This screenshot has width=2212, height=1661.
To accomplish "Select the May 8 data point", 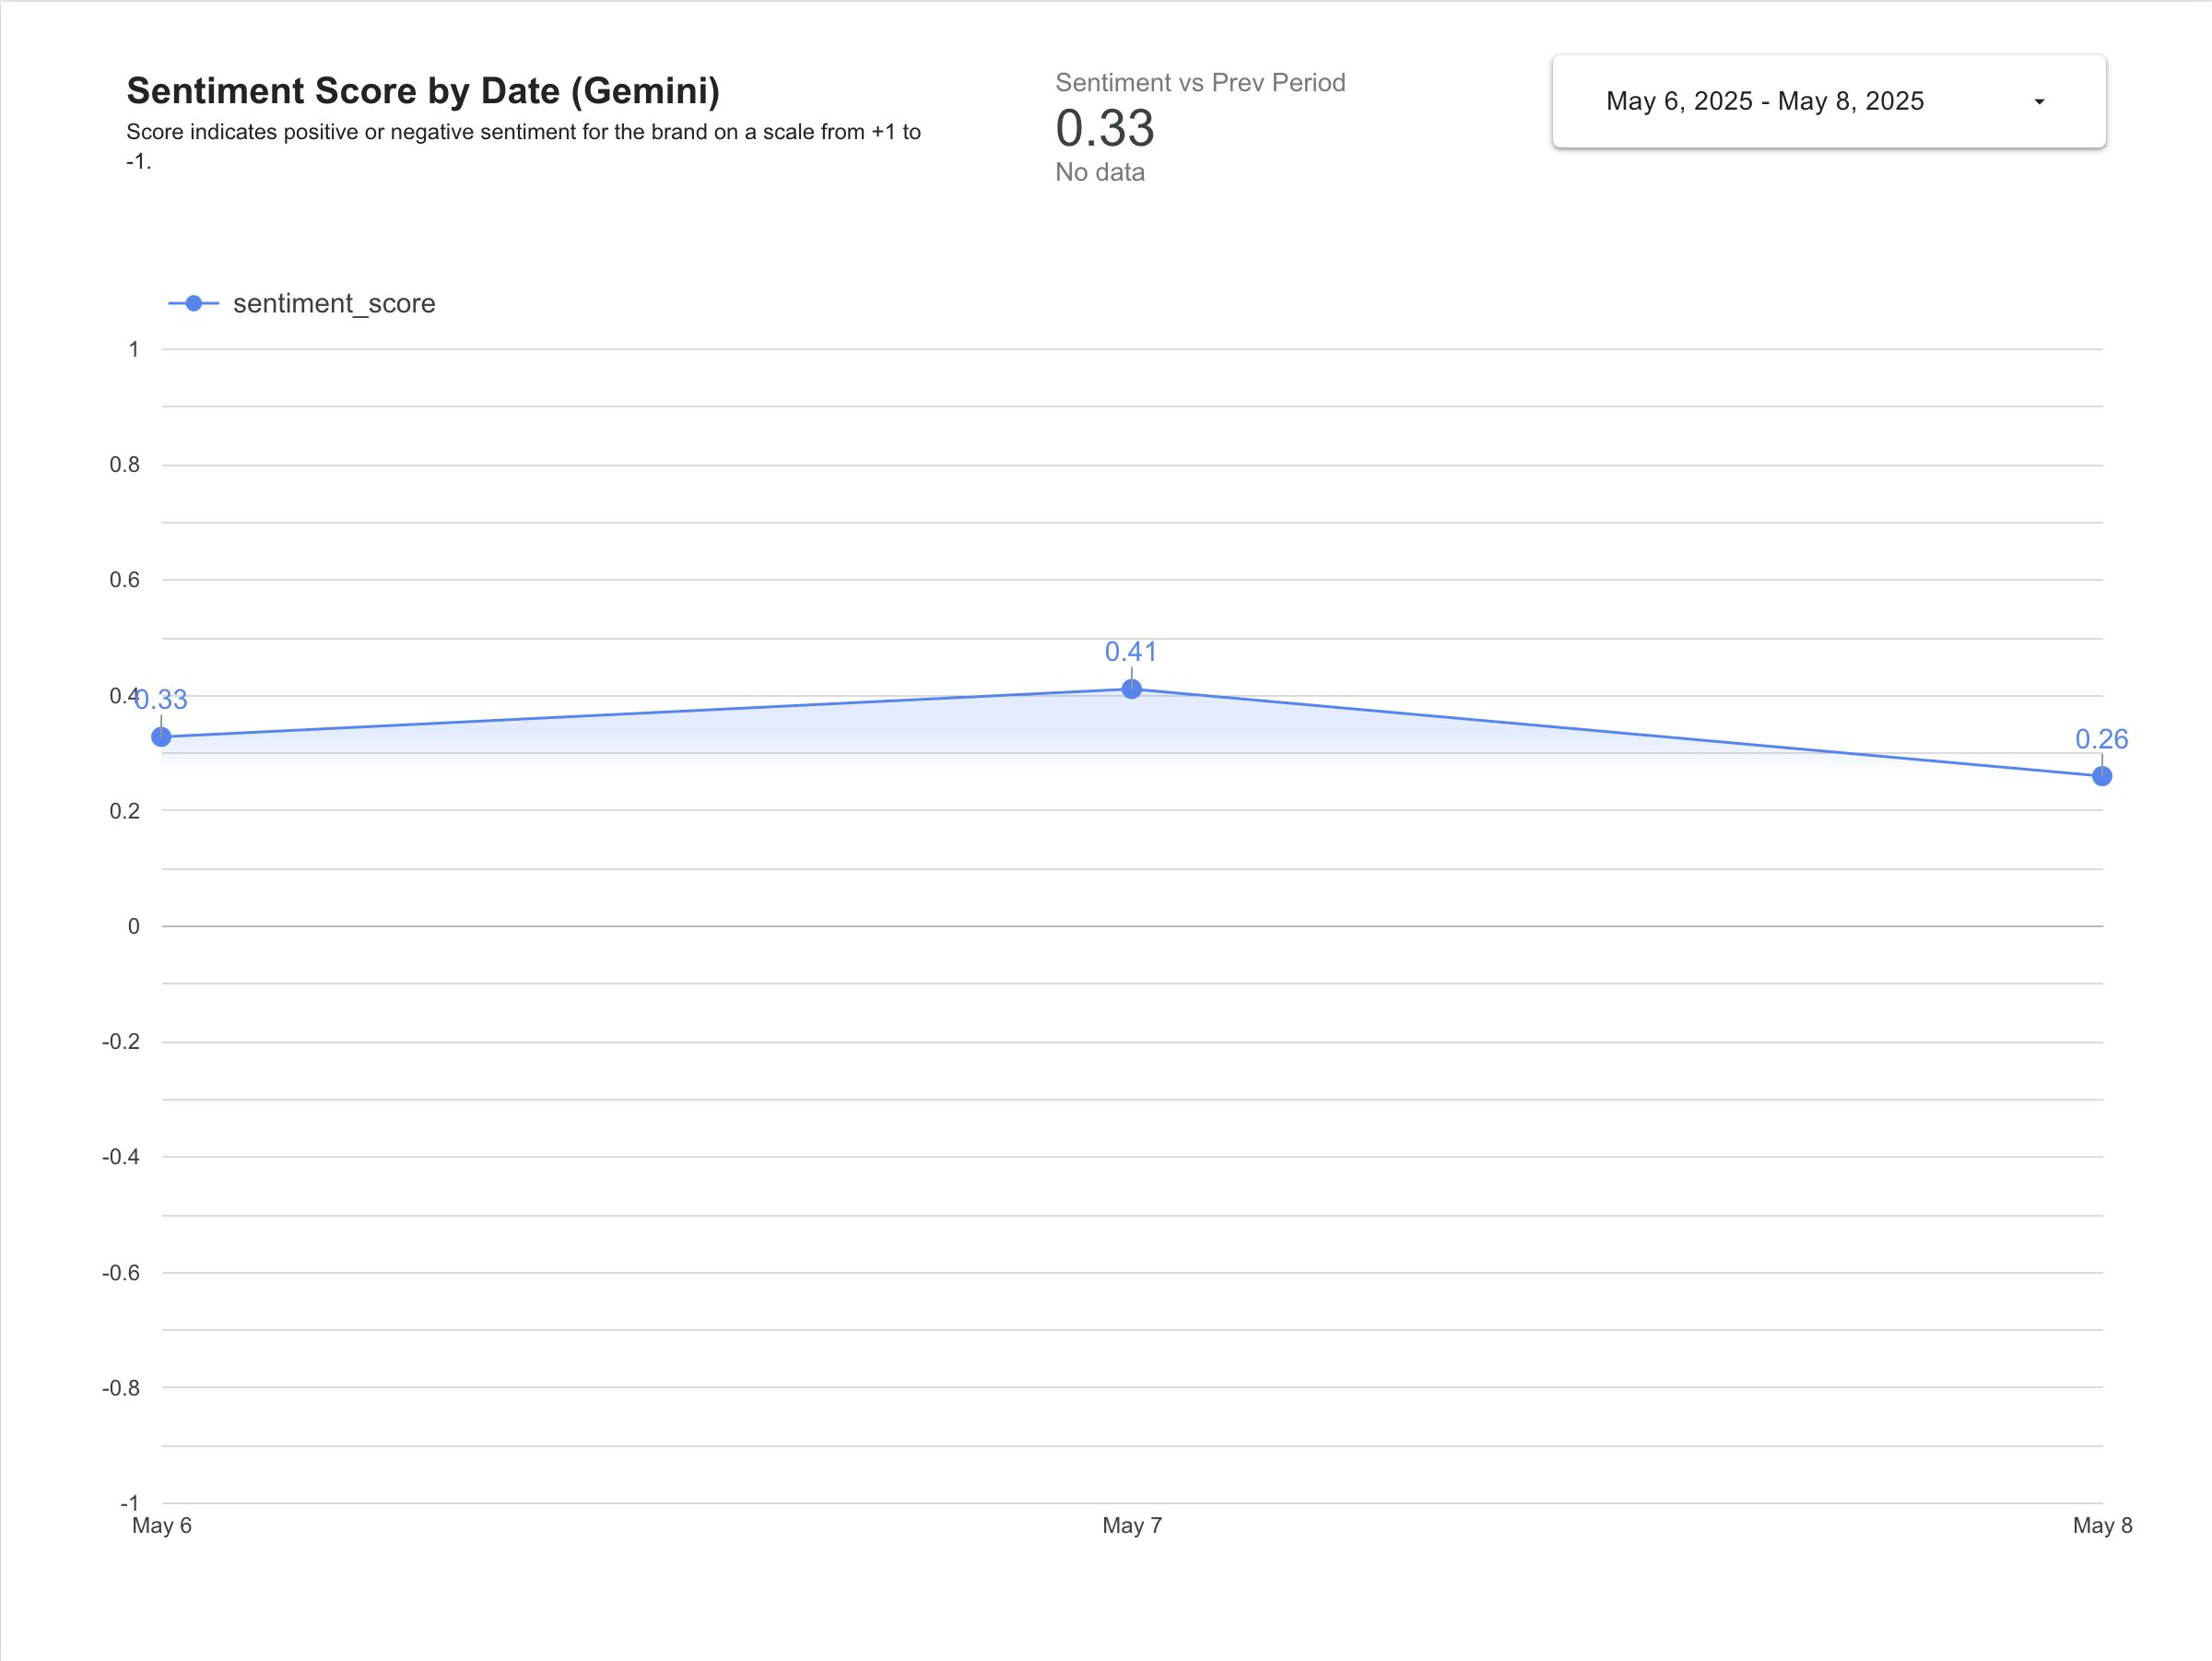I will (x=2102, y=776).
